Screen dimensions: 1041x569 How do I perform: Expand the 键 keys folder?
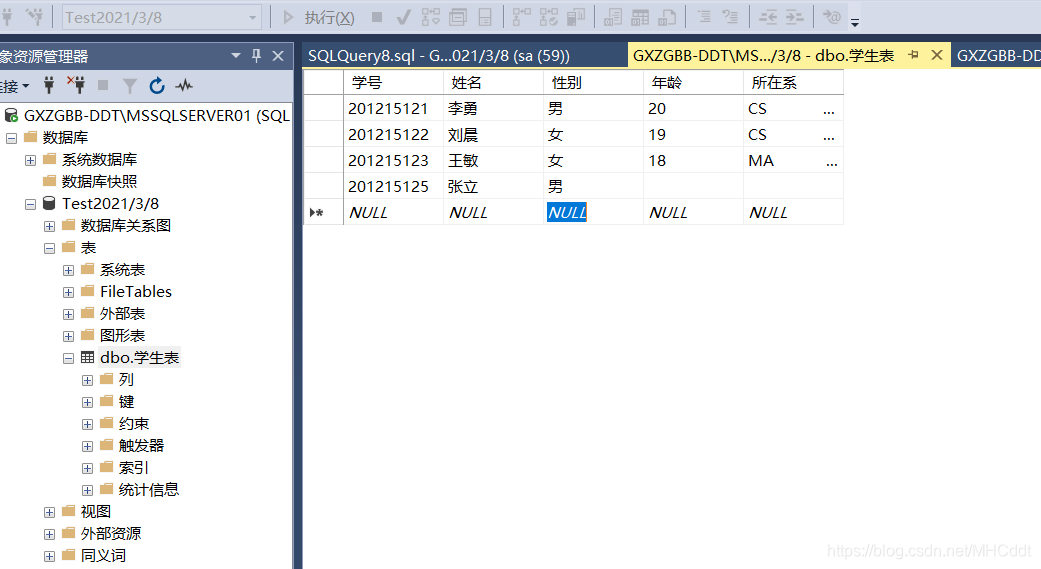pos(88,402)
